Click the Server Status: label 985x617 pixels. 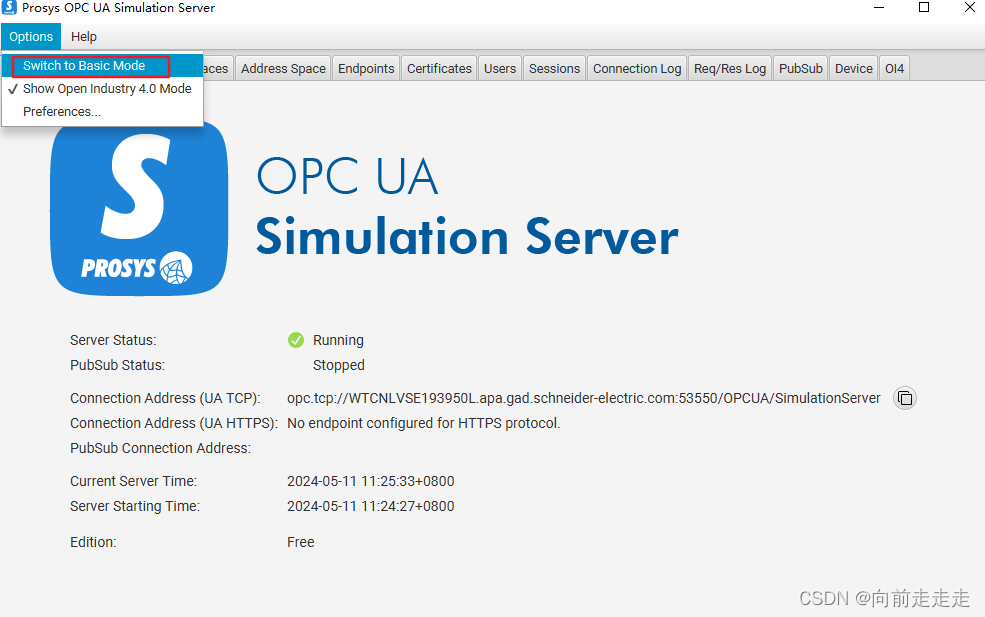113,340
